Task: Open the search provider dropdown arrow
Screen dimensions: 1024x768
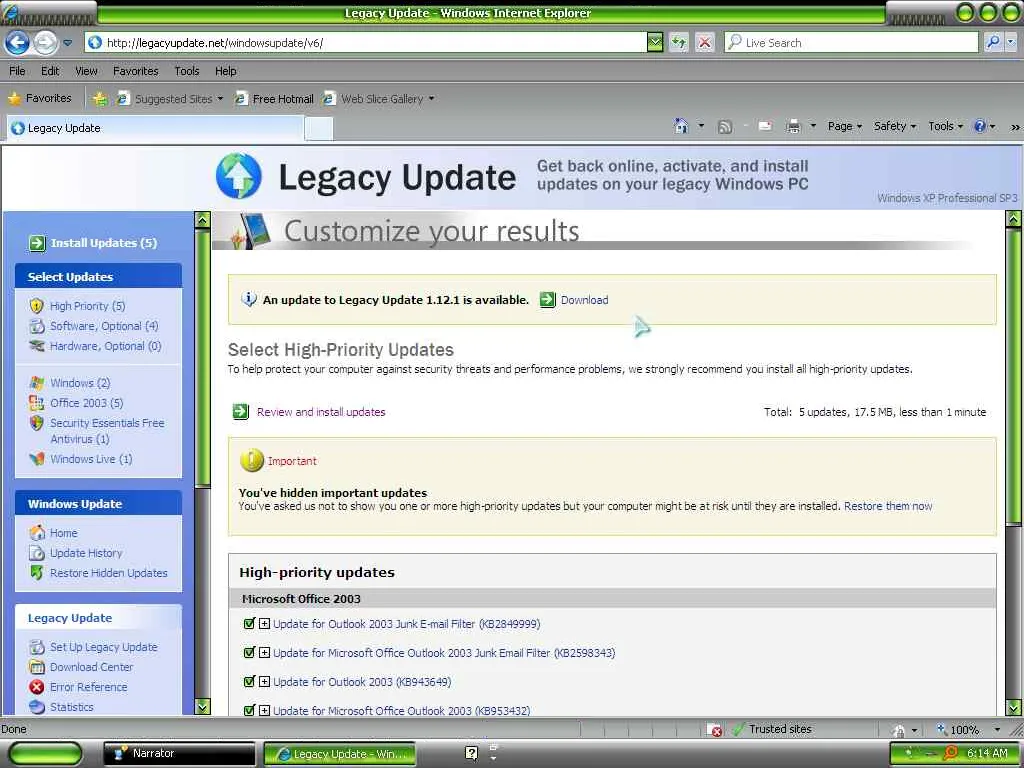Action: (1011, 42)
